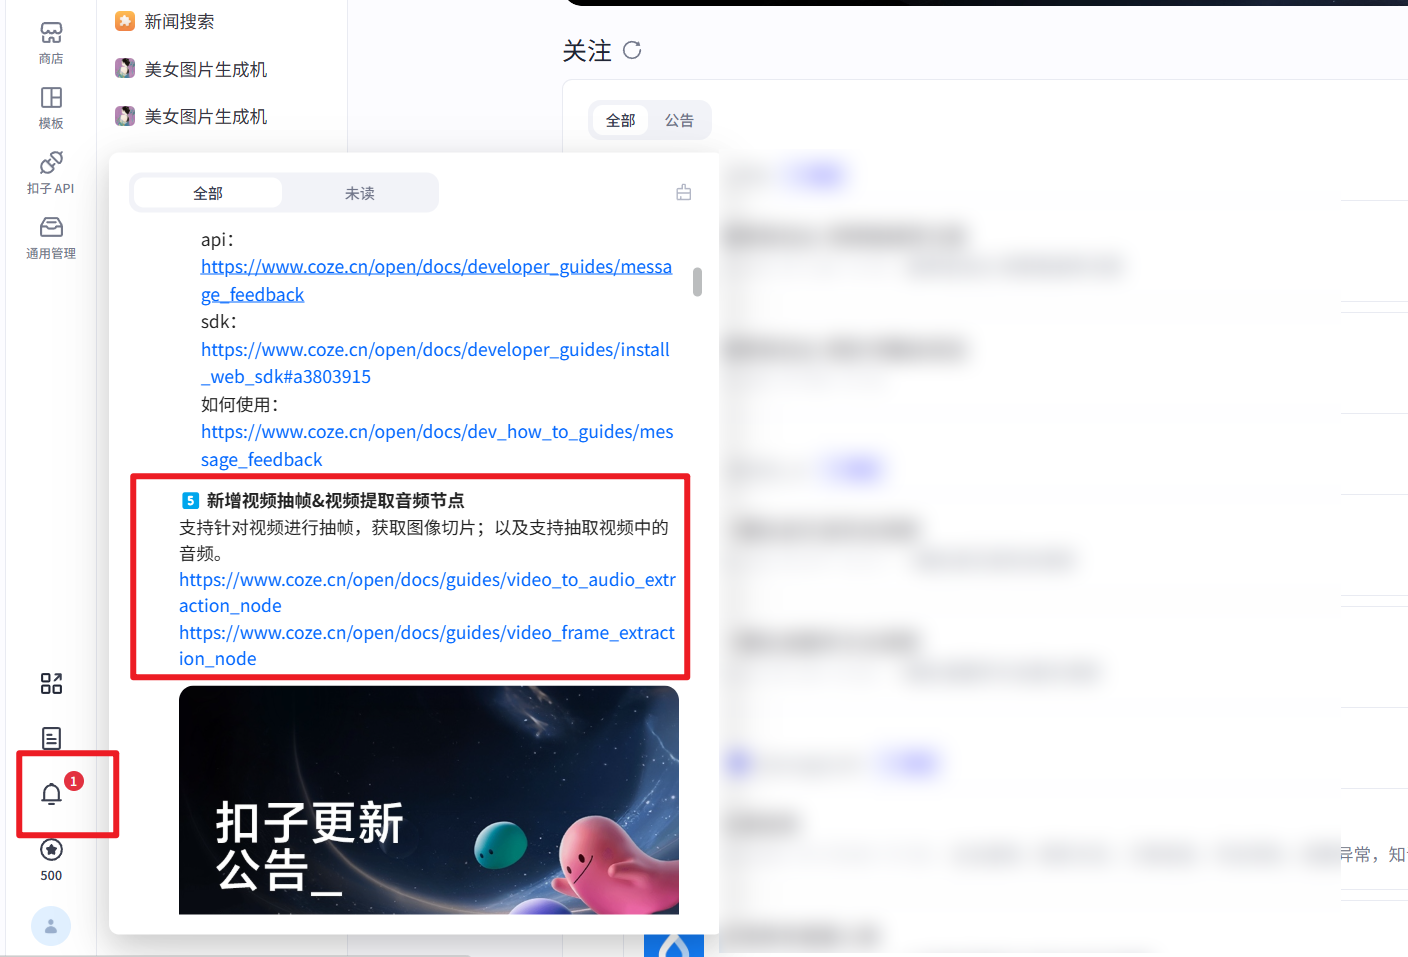Open the user avatar profile
This screenshot has width=1408, height=957.
pyautogui.click(x=51, y=926)
